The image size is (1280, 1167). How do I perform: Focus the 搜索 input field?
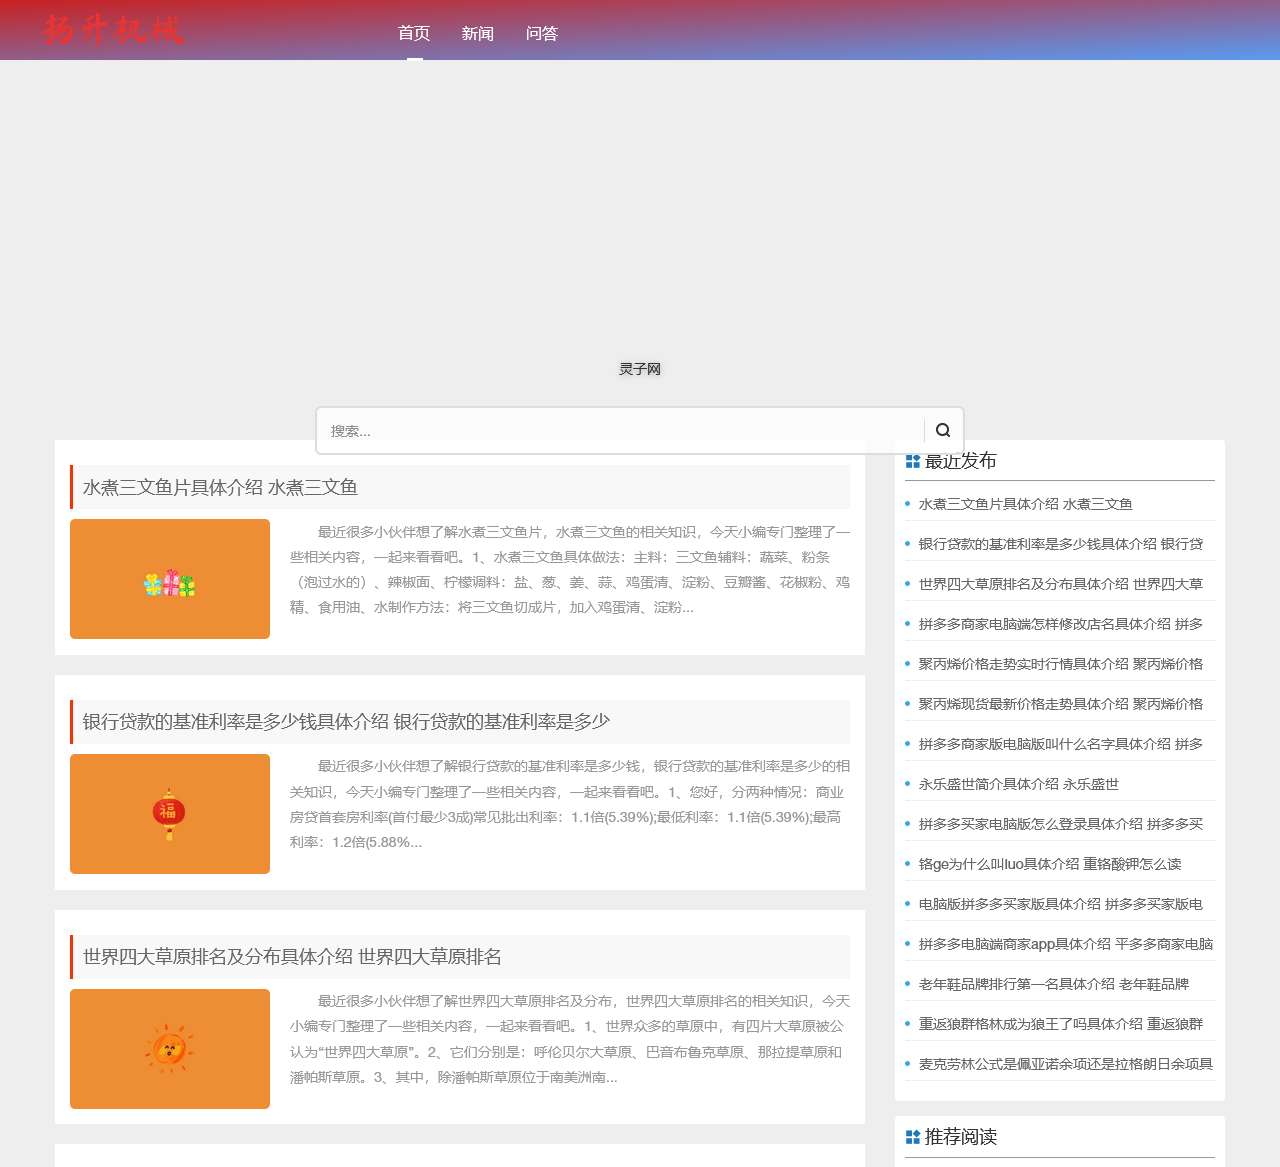point(620,431)
